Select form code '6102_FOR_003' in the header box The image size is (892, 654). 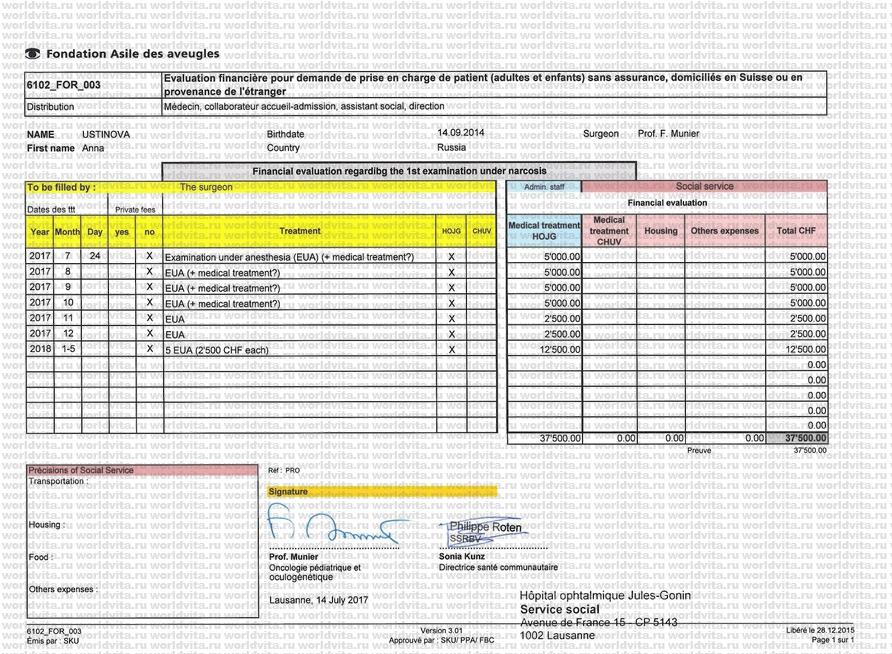[x=64, y=85]
